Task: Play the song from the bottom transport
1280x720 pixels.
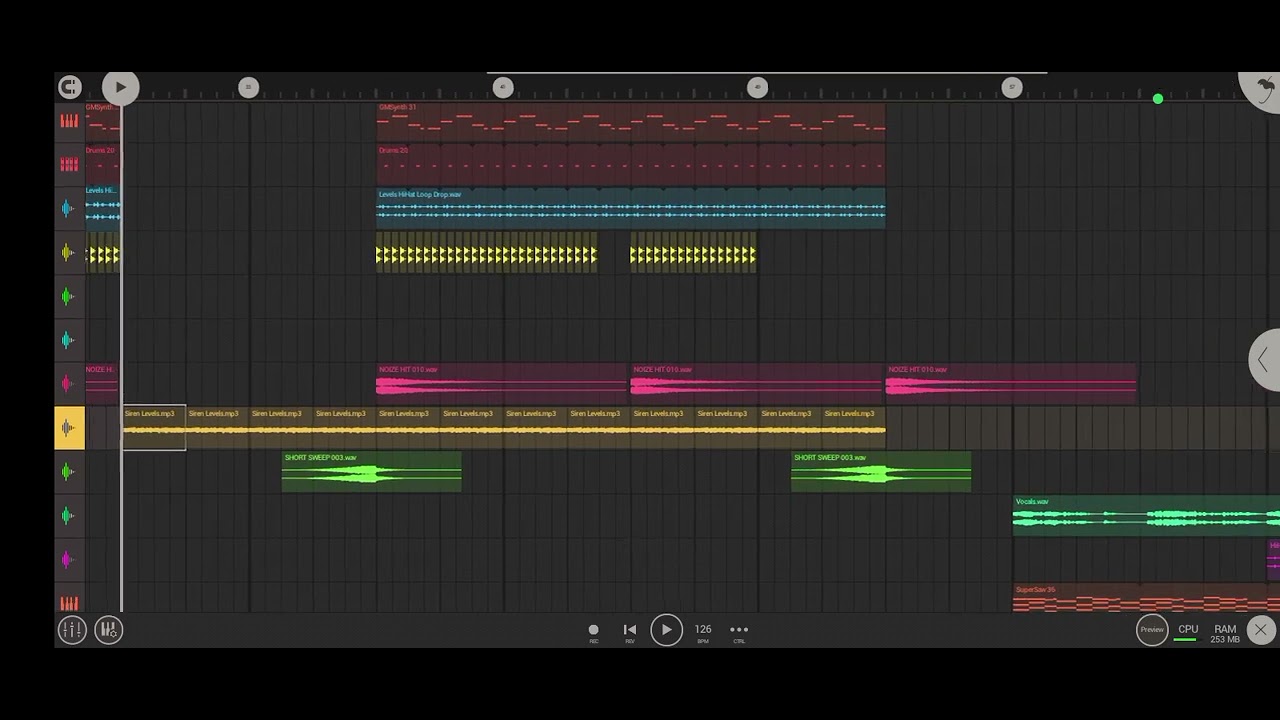Action: [667, 630]
